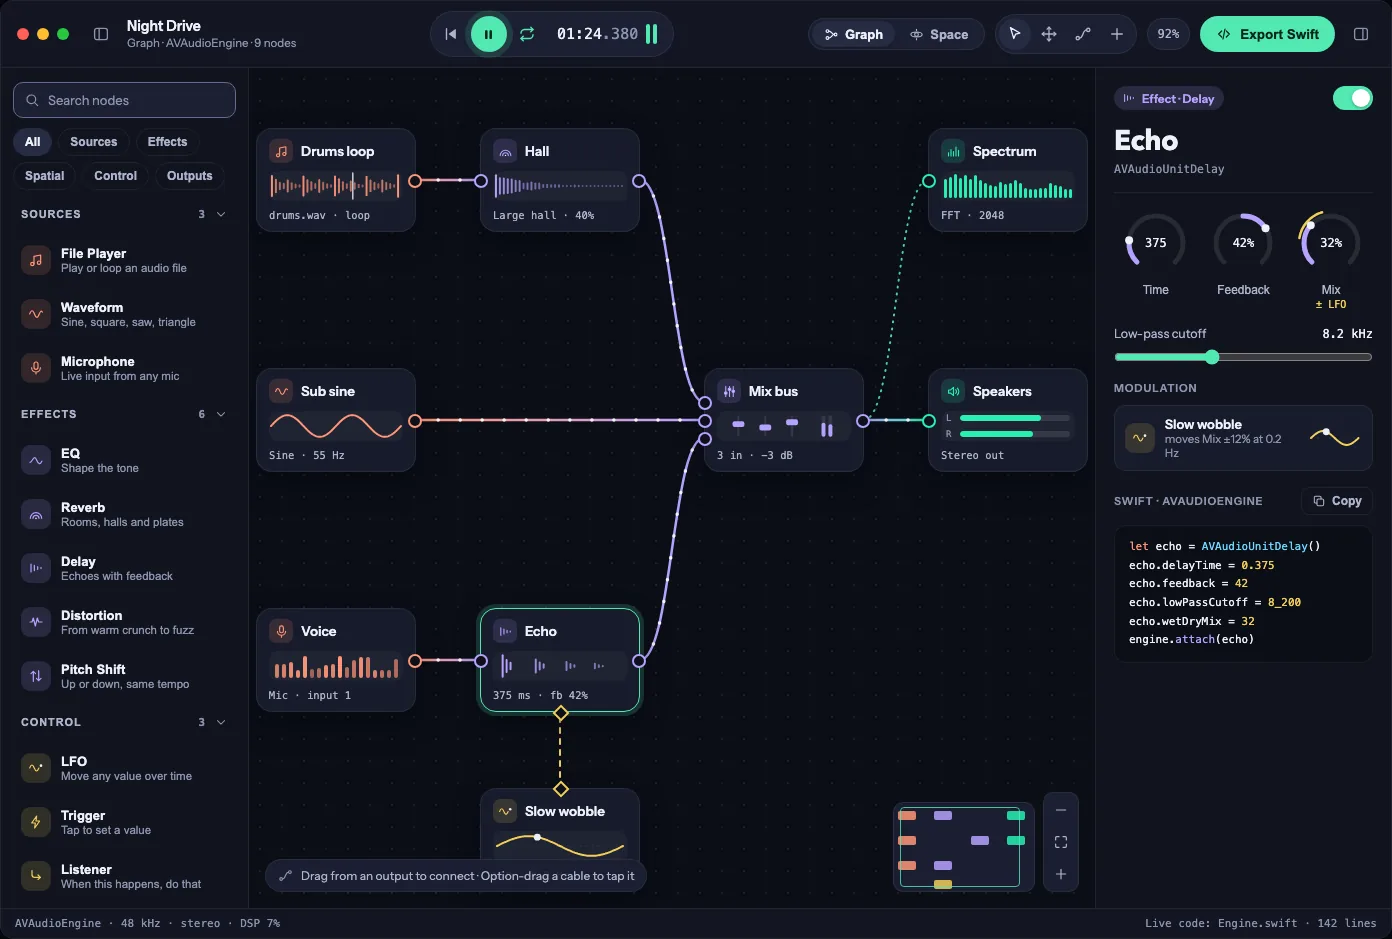Click the Listener control icon

(36, 876)
